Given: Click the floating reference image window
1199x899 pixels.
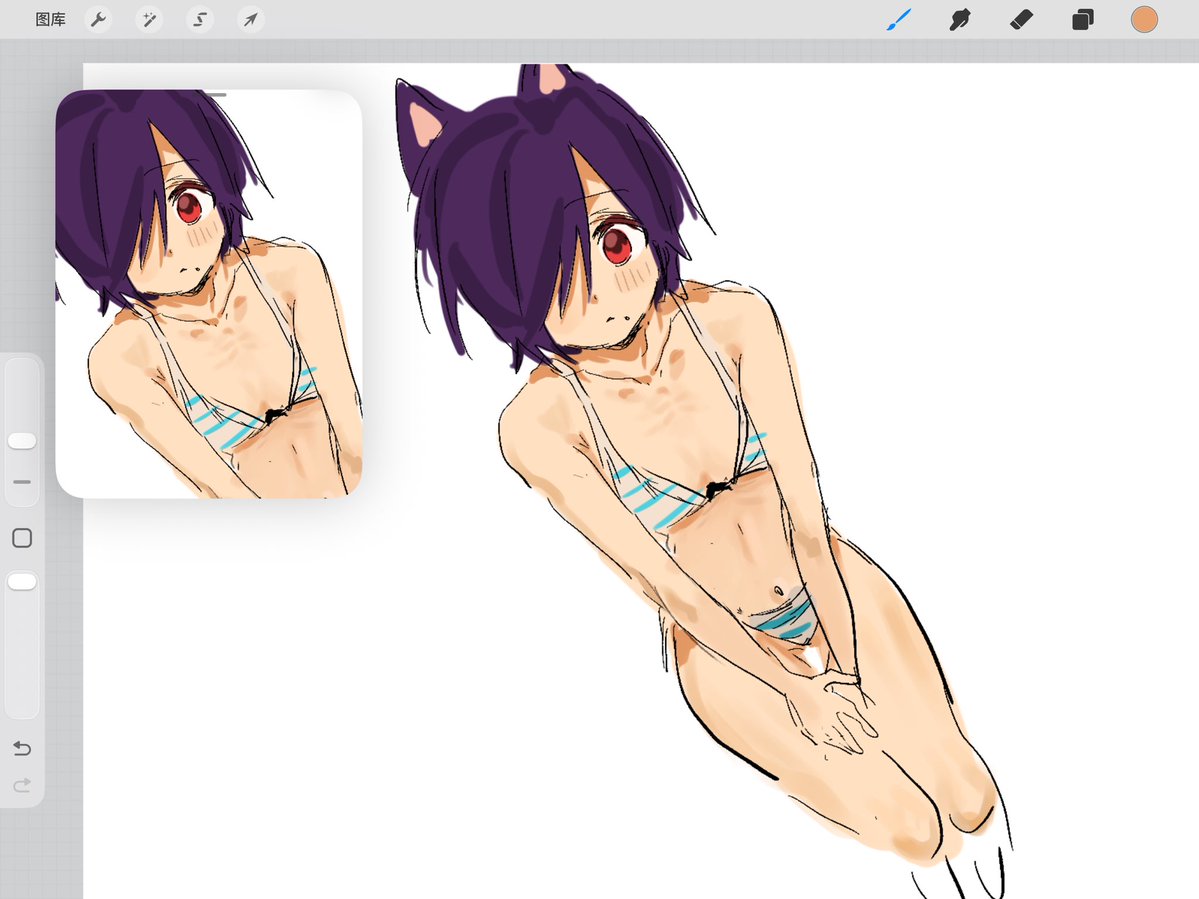Looking at the screenshot, I should point(209,294).
